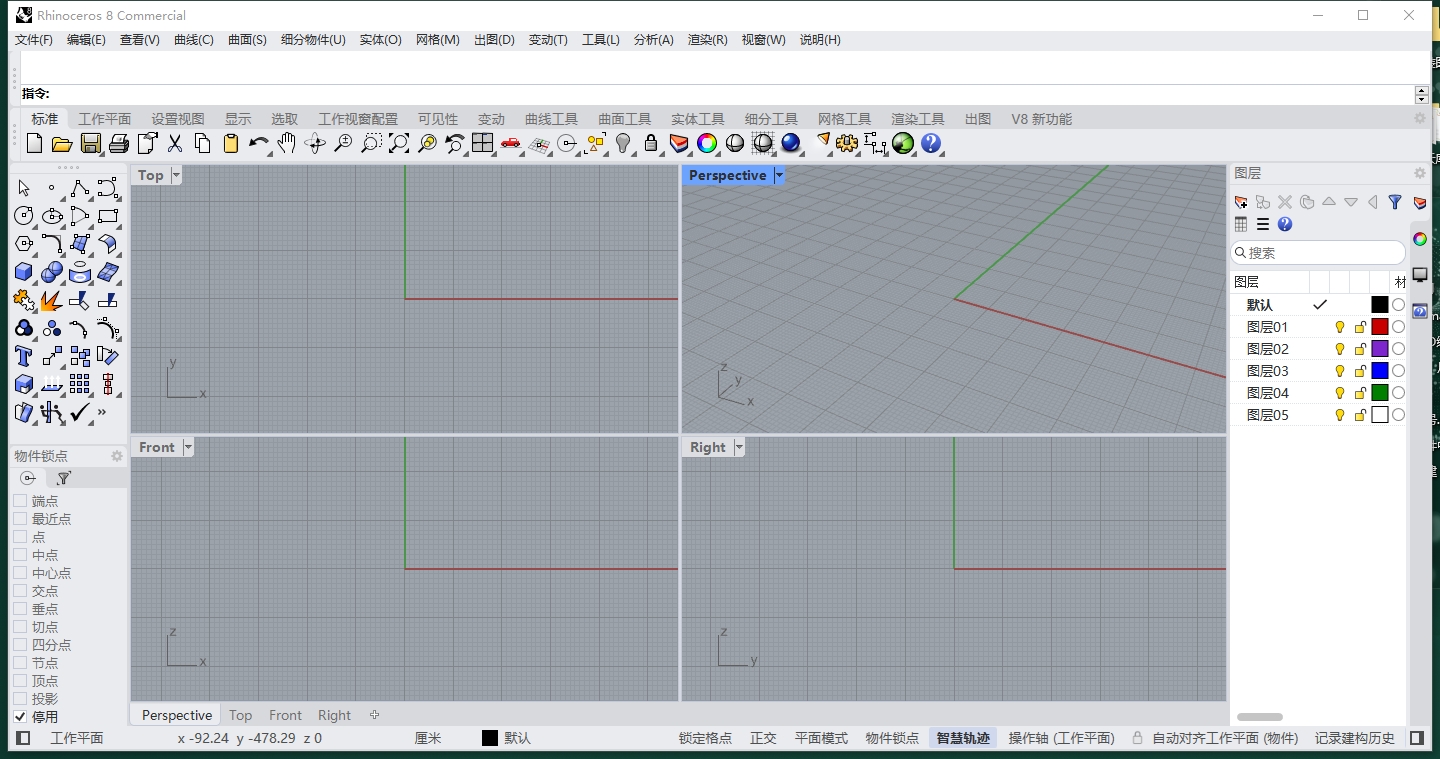Open the Perspective viewport title dropdown
Image resolution: width=1440 pixels, height=759 pixels.
pyautogui.click(x=779, y=175)
